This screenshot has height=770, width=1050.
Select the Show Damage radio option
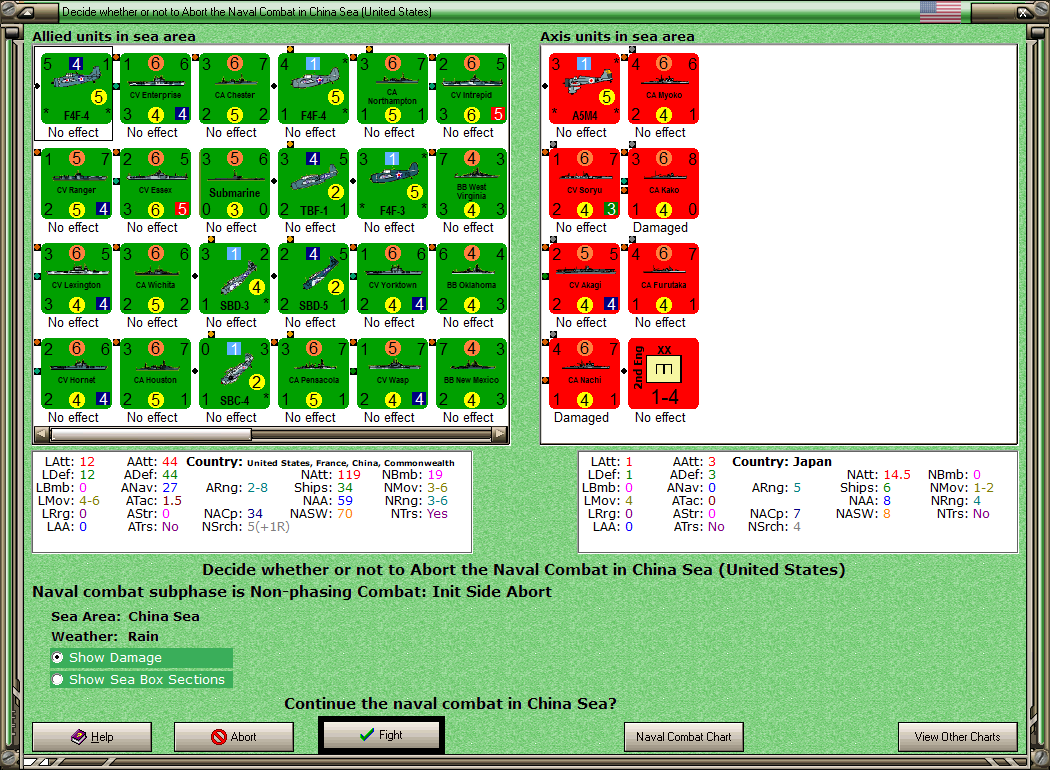click(x=141, y=658)
